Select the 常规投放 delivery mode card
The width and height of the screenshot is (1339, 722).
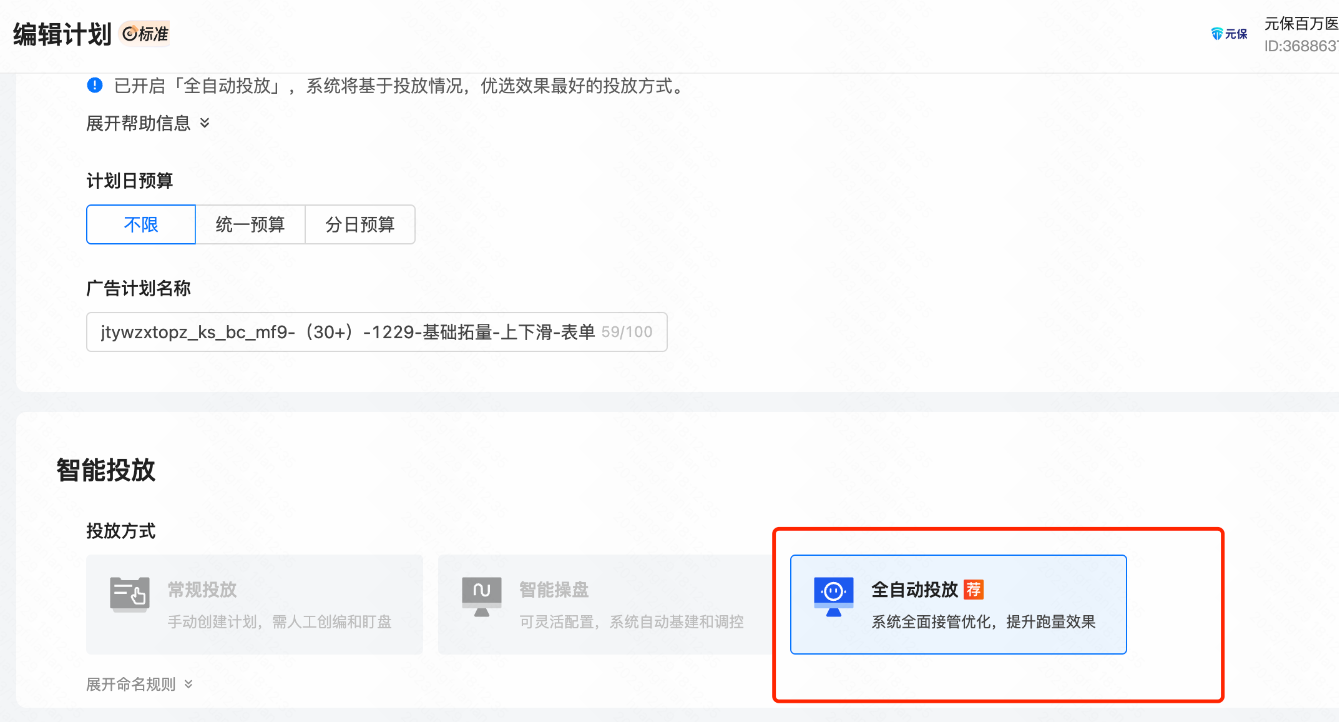tap(254, 604)
